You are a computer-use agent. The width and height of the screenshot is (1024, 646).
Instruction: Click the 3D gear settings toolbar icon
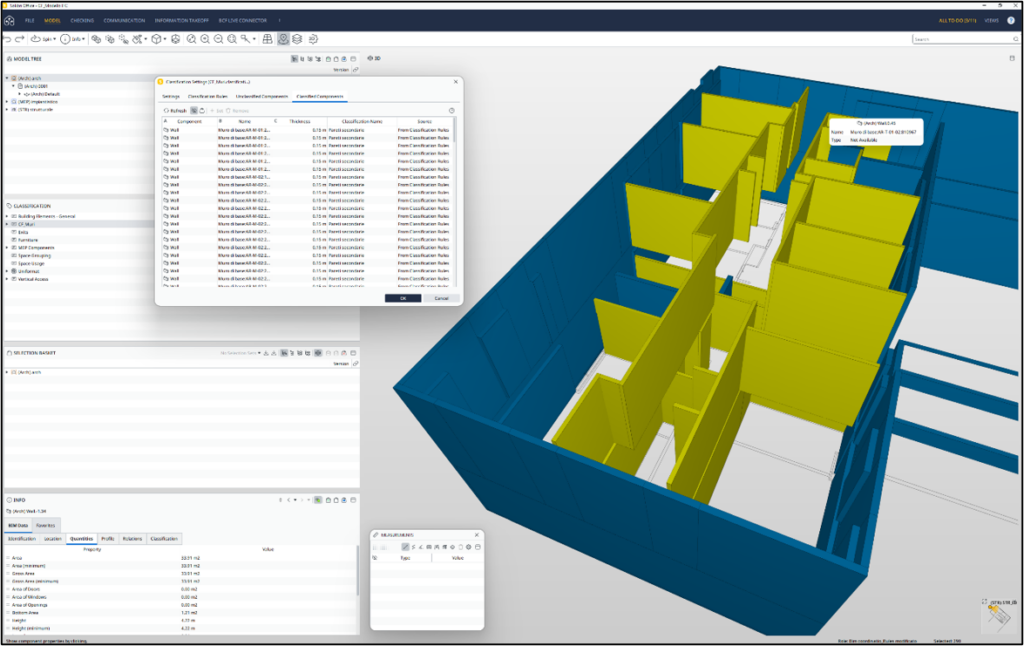(x=313, y=39)
